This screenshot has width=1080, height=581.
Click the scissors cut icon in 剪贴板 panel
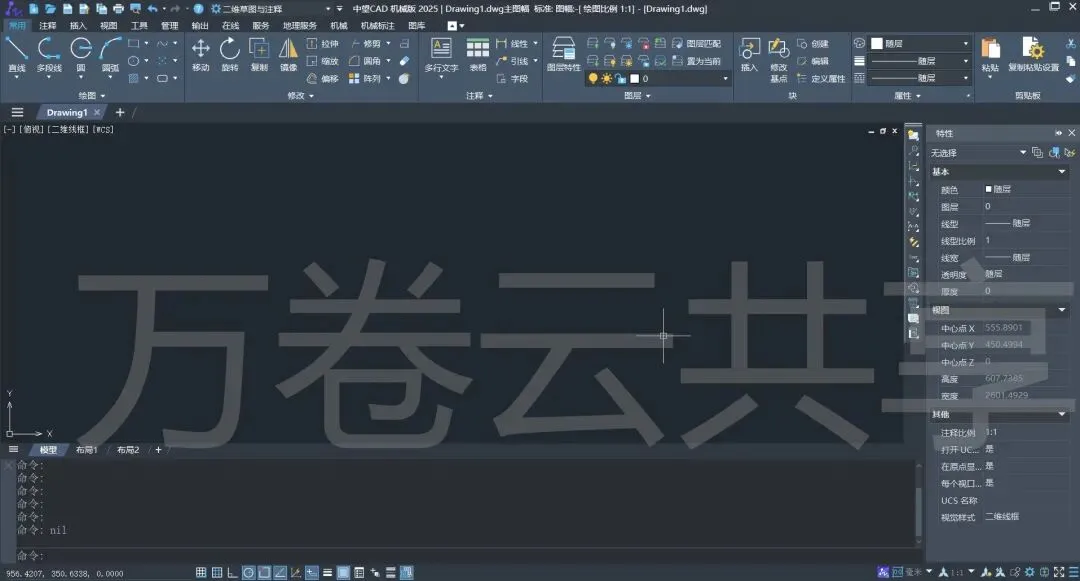click(1071, 43)
